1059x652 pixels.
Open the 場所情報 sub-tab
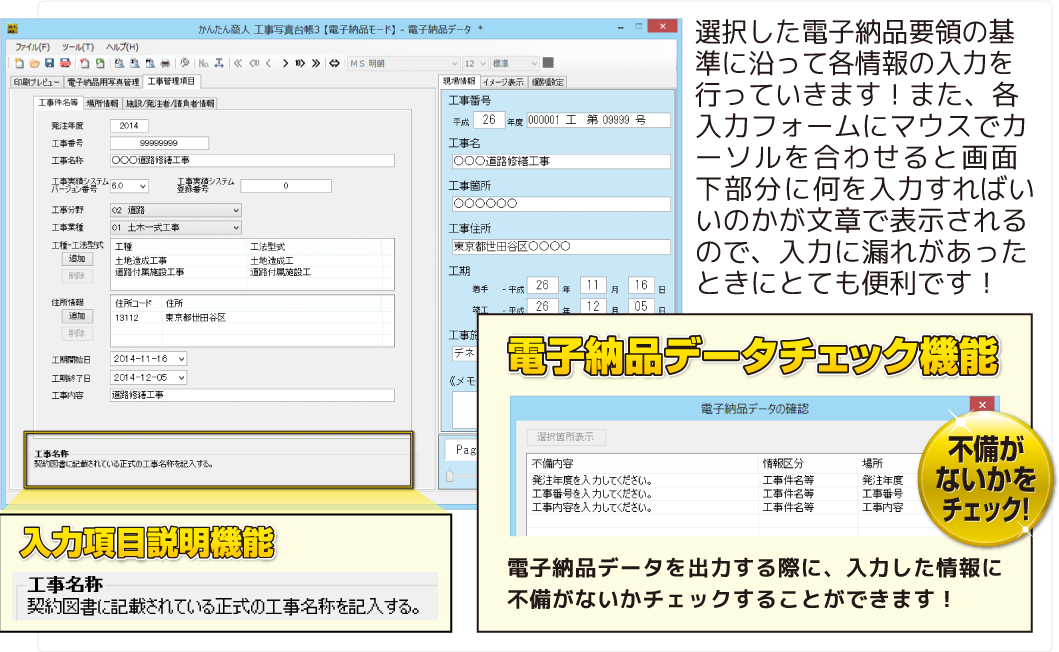(103, 103)
